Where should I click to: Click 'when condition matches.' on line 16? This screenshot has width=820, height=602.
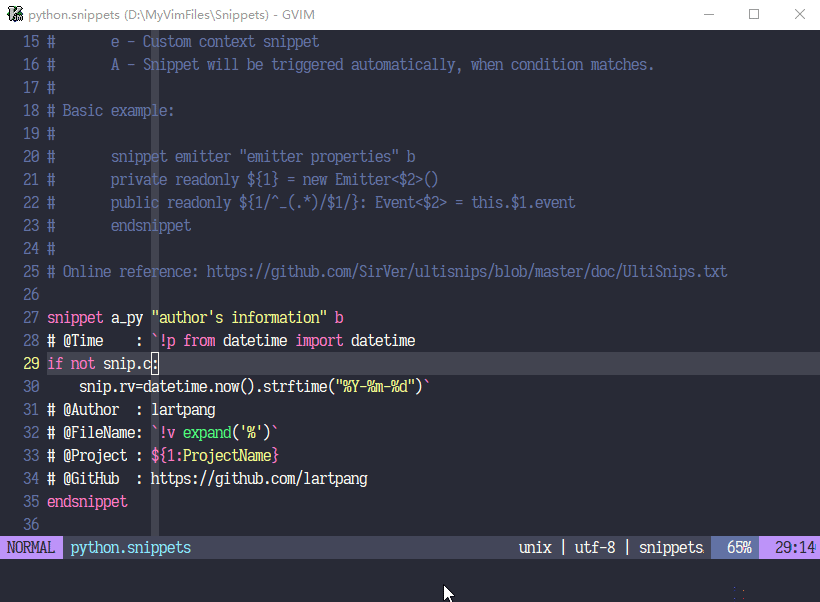pyautogui.click(x=563, y=64)
